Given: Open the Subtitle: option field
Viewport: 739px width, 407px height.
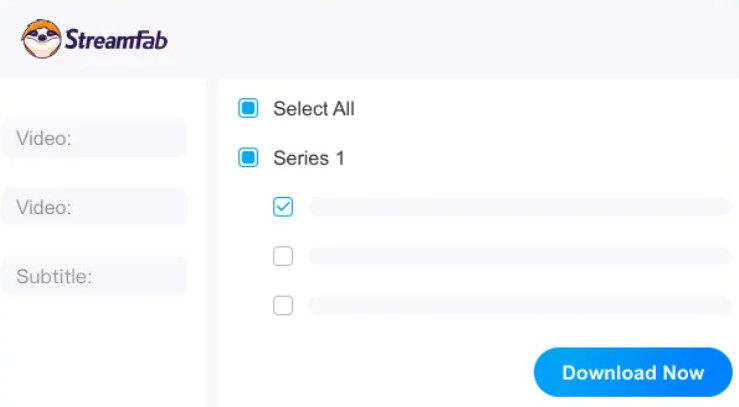Looking at the screenshot, I should click(94, 277).
